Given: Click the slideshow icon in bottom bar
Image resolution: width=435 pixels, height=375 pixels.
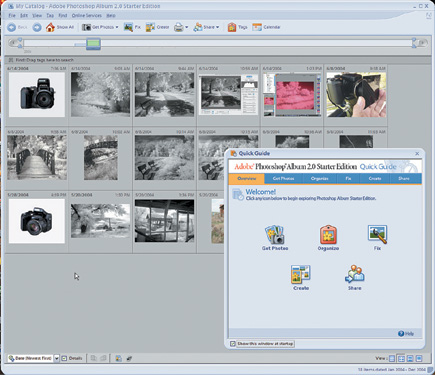Looking at the screenshot, I should 118,358.
